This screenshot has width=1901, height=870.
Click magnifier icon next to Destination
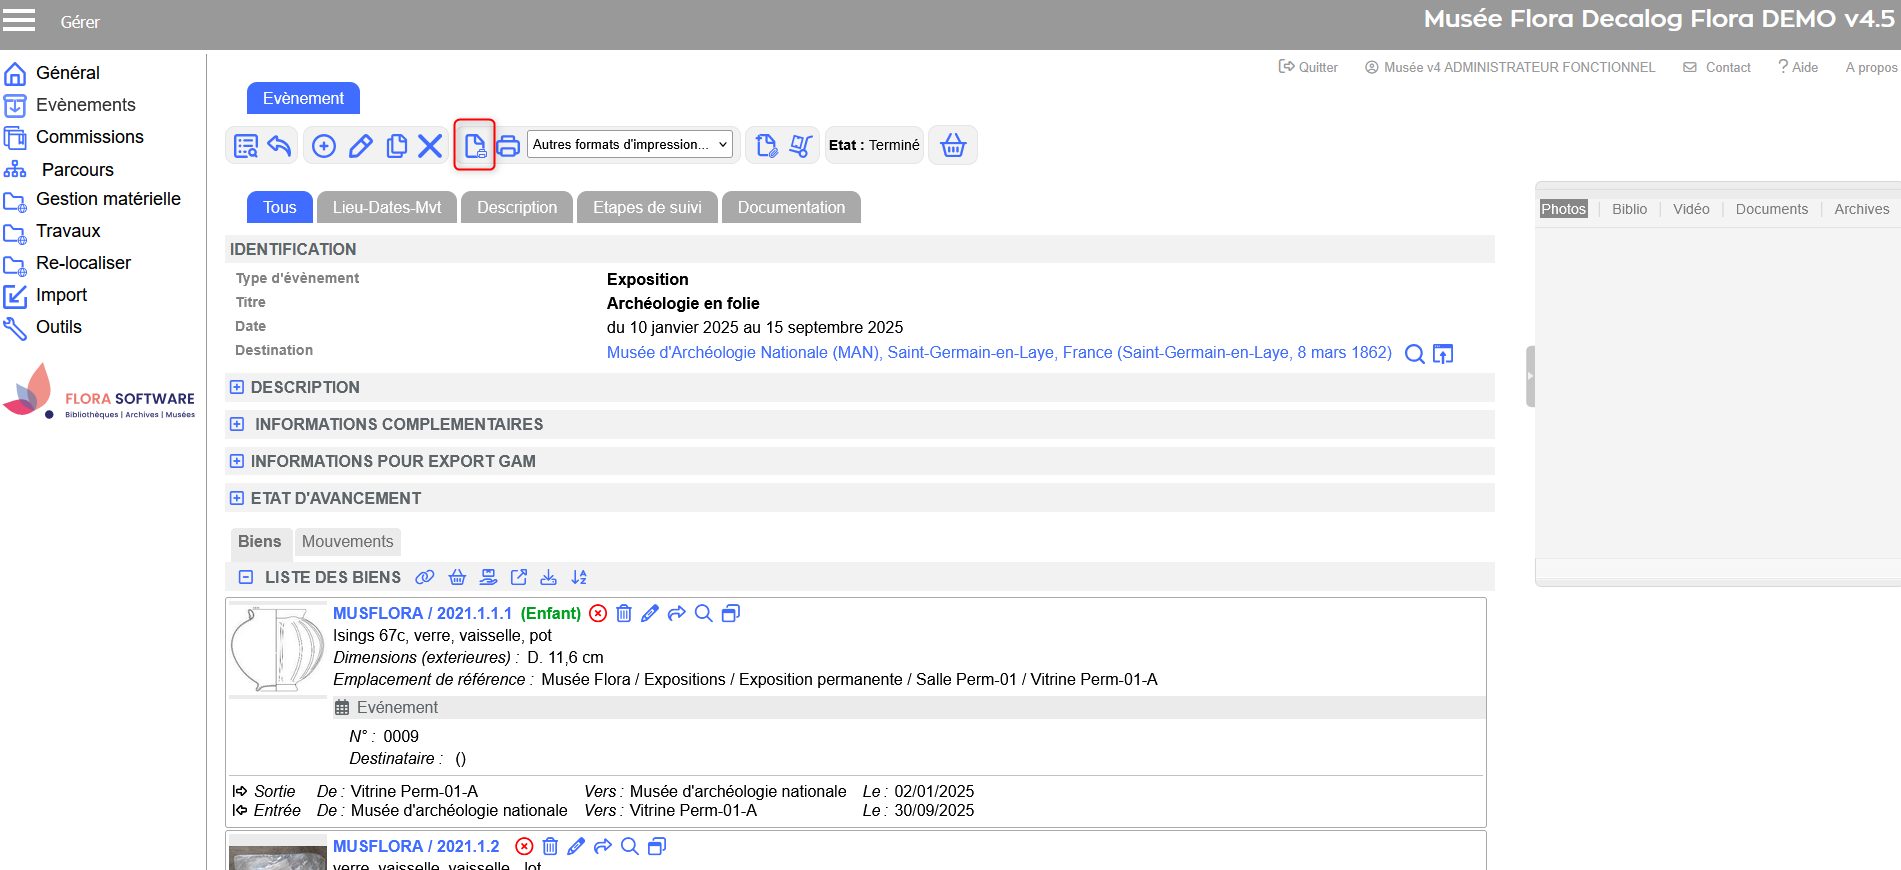click(x=1414, y=354)
